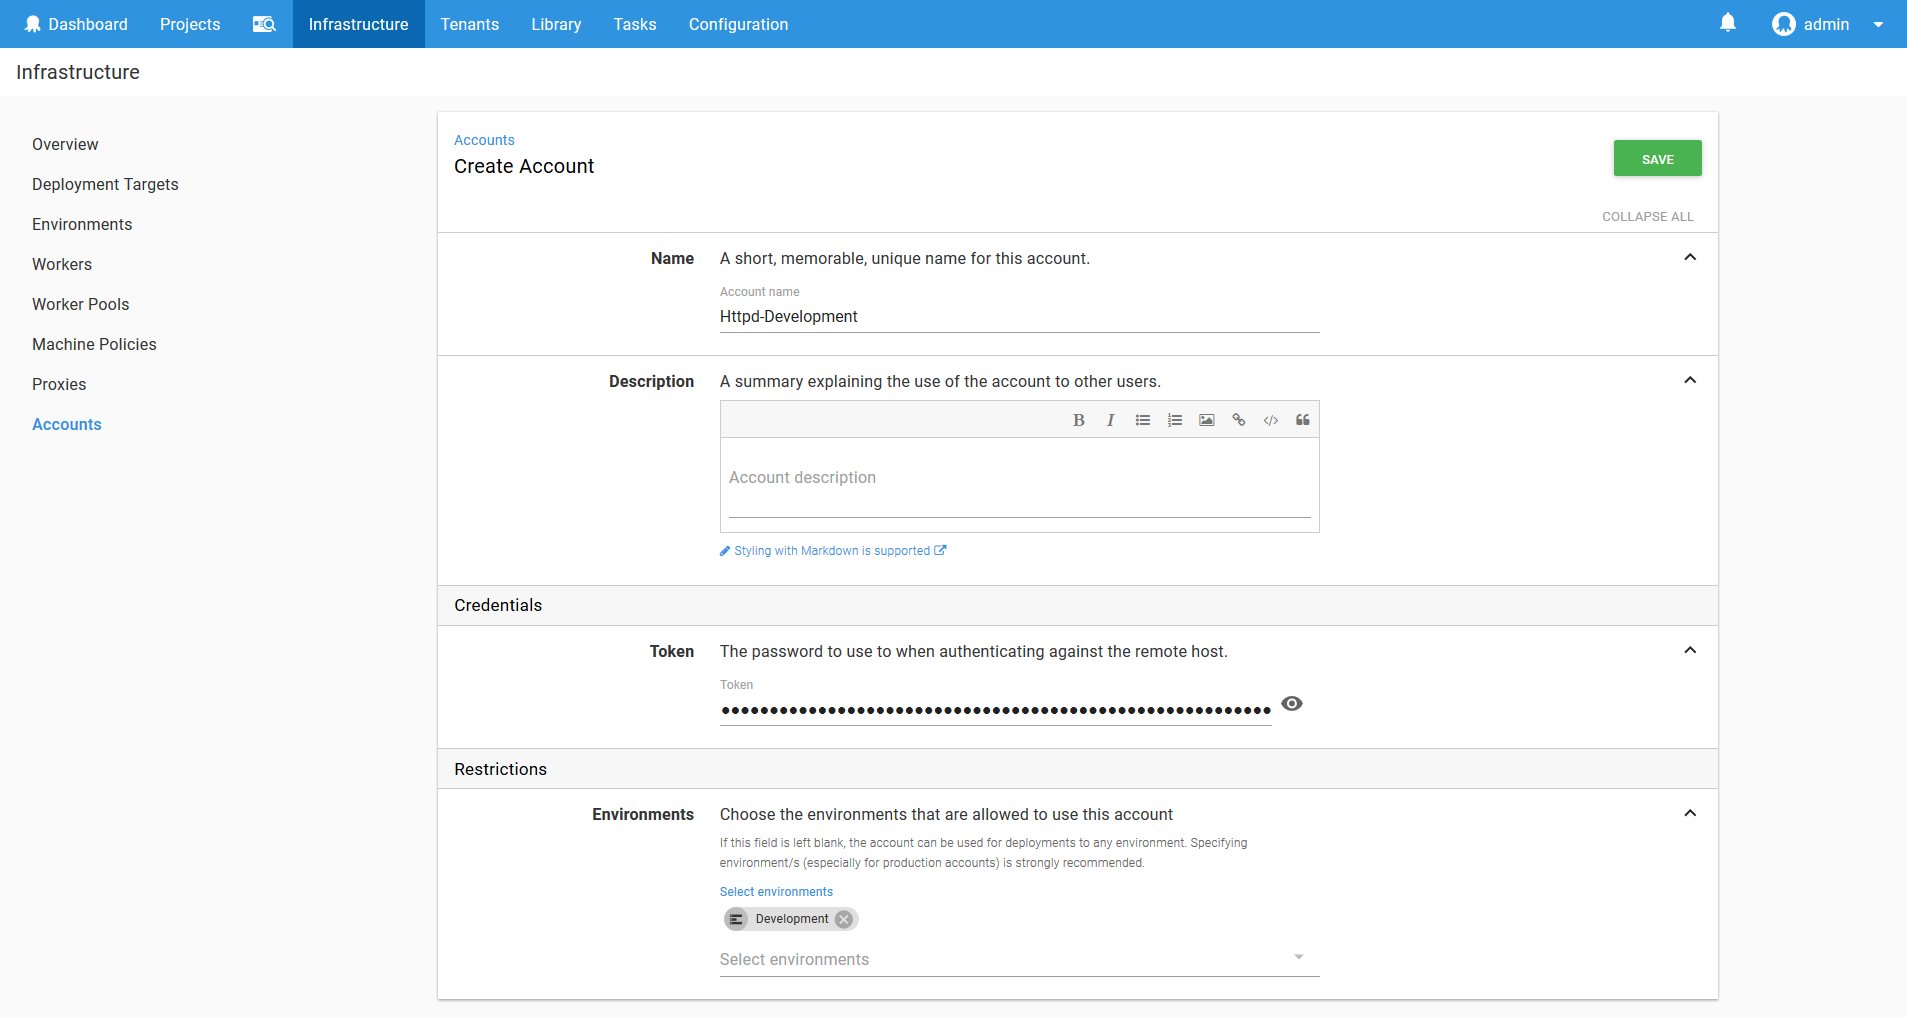Viewport: 1907px width, 1017px height.
Task: Insert image into account description
Action: click(1206, 420)
